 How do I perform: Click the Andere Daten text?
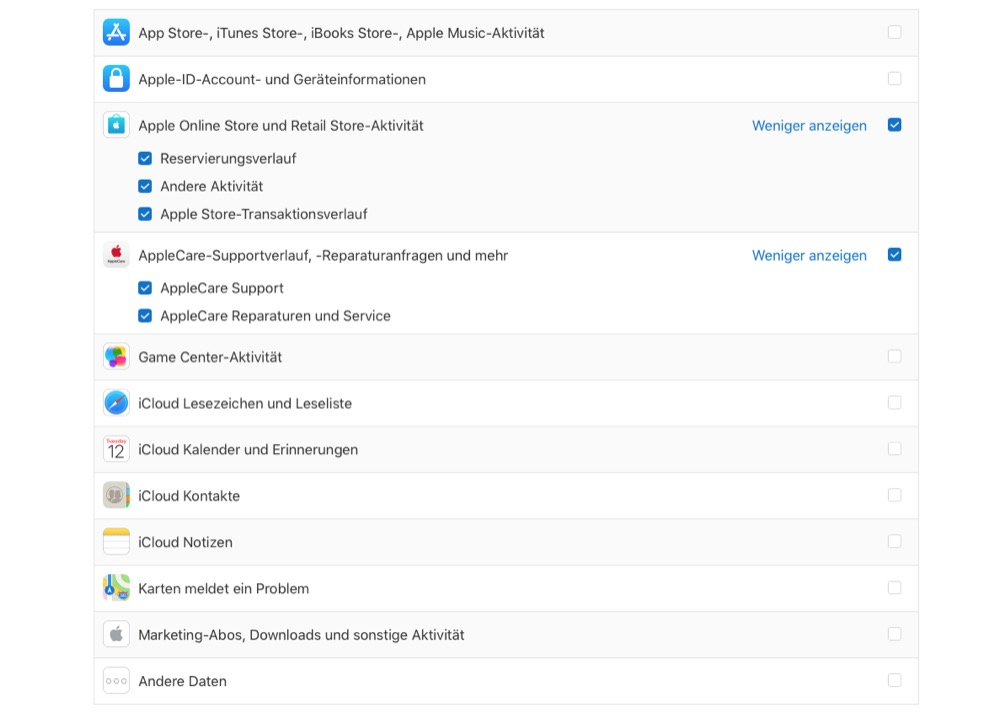coord(182,681)
